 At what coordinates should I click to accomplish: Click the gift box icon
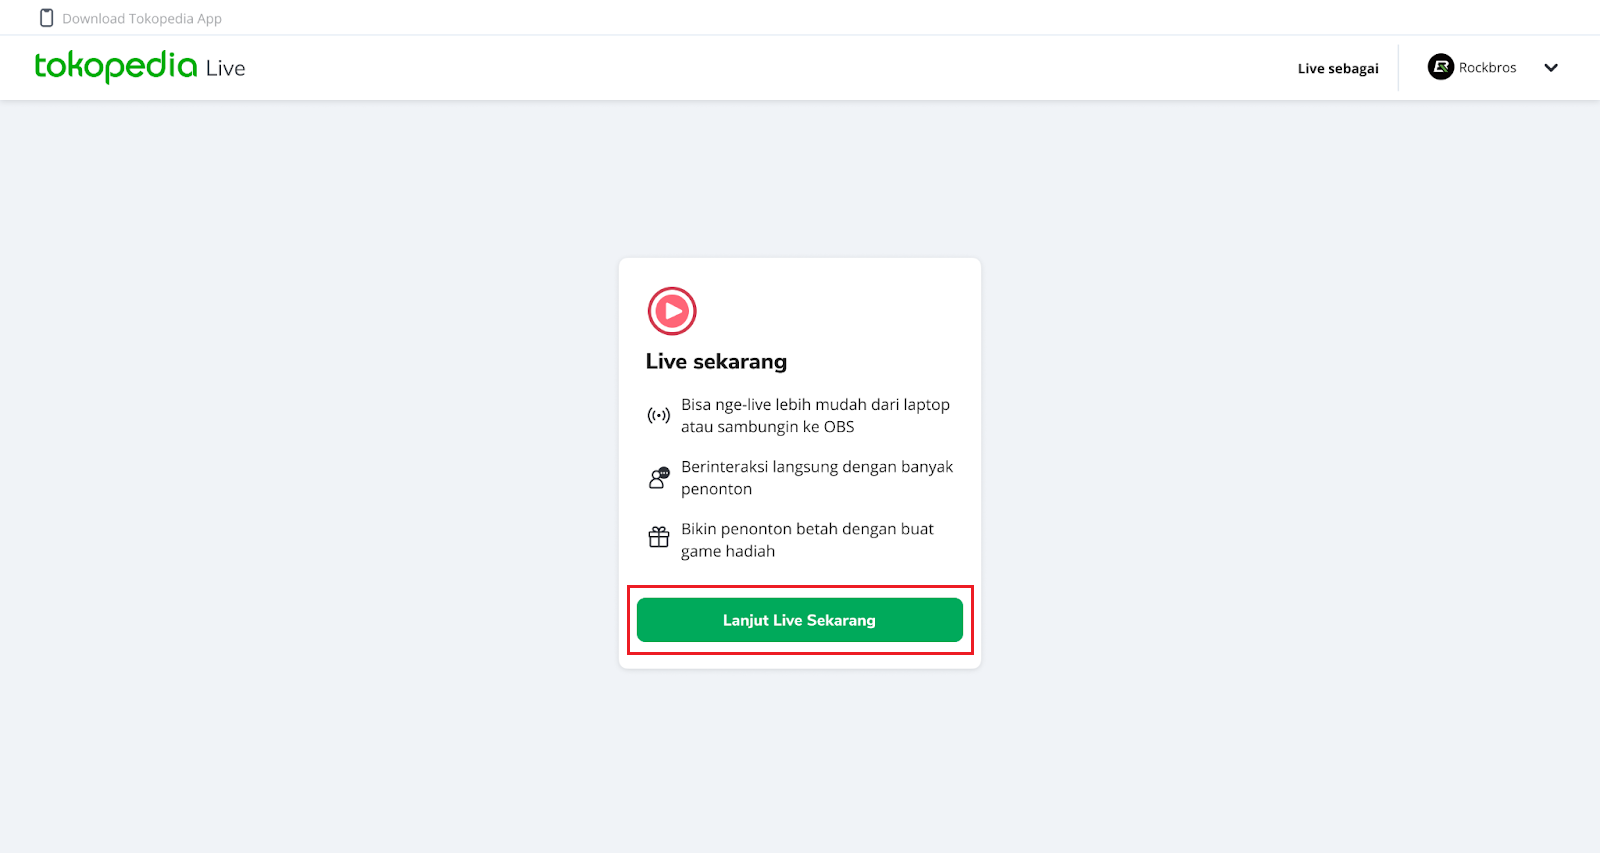[659, 538]
